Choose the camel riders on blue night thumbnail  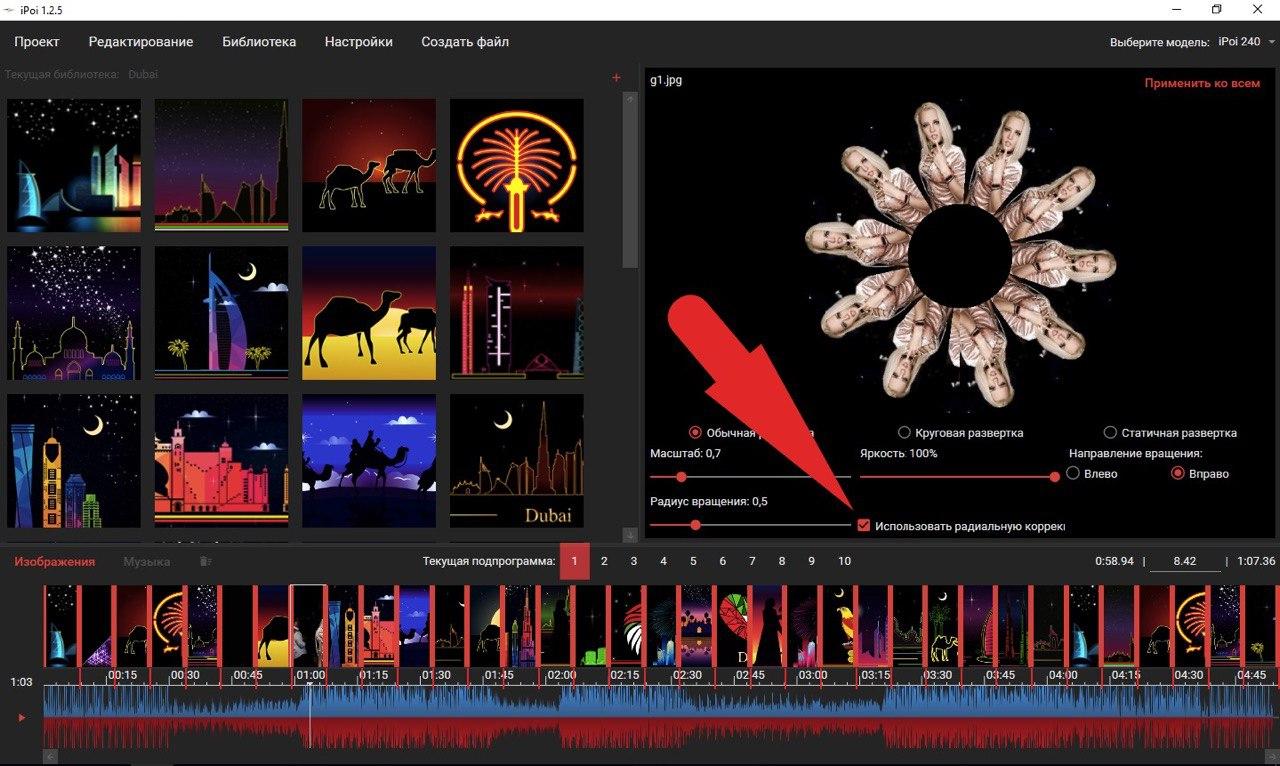369,461
